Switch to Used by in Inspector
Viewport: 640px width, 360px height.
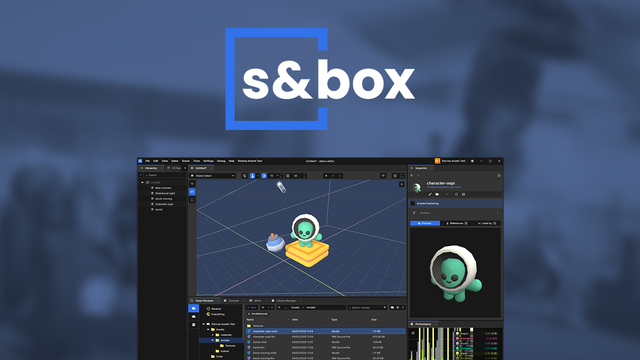(487, 223)
